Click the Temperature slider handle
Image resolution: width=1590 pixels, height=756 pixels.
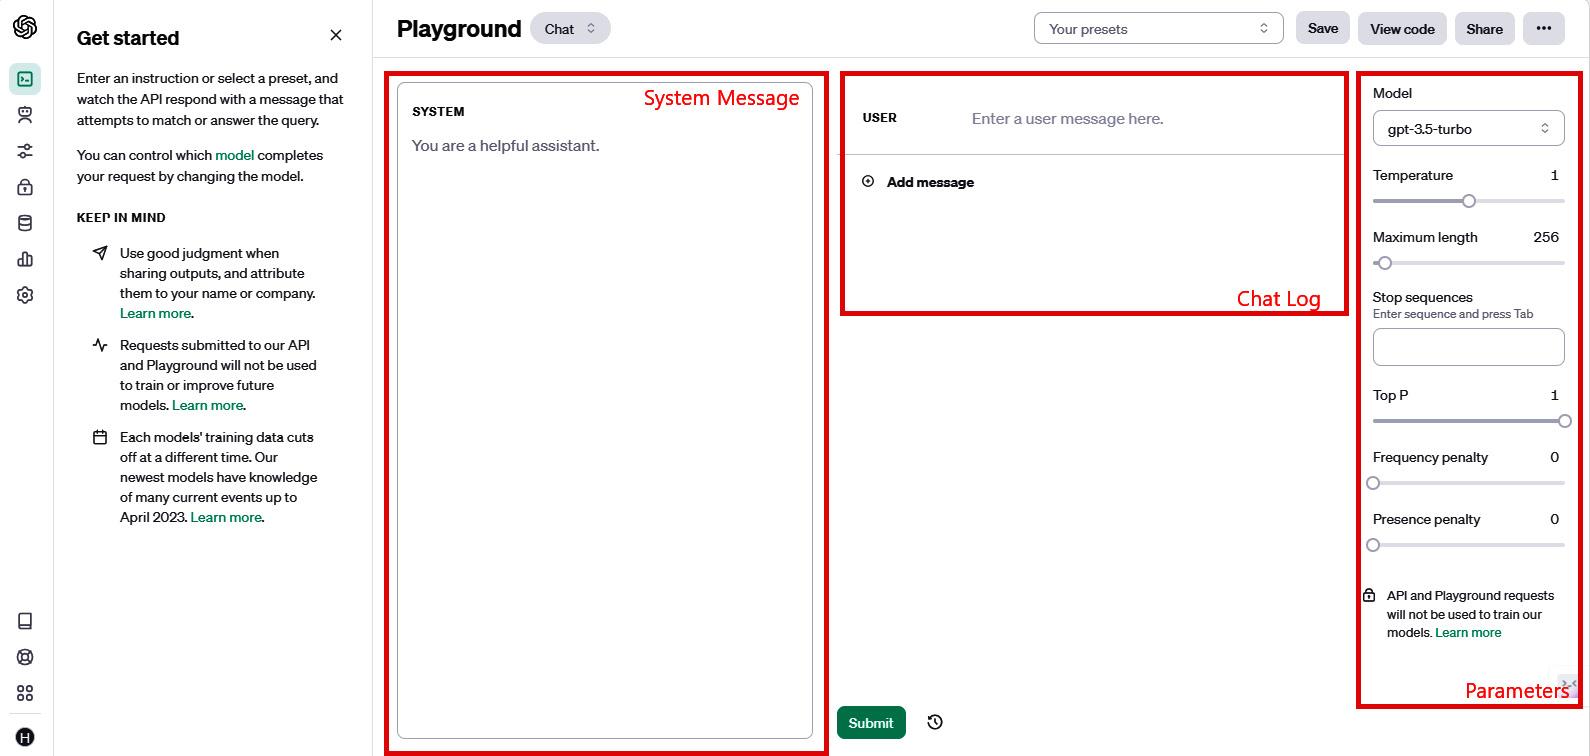click(1469, 201)
